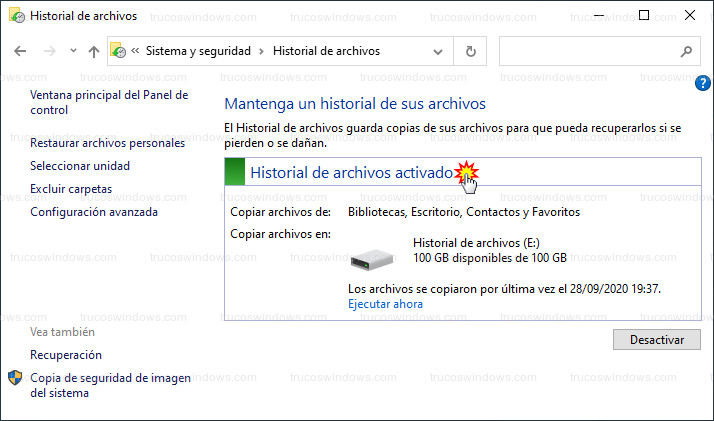Viewport: 714px width, 421px height.
Task: Open the recent locations dropdown arrow
Action: pos(71,51)
